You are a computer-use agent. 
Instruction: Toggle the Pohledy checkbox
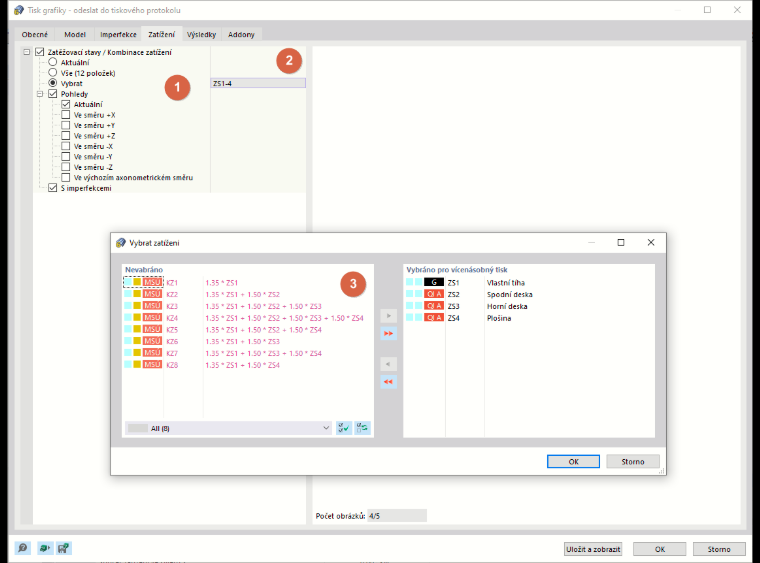(x=53, y=94)
